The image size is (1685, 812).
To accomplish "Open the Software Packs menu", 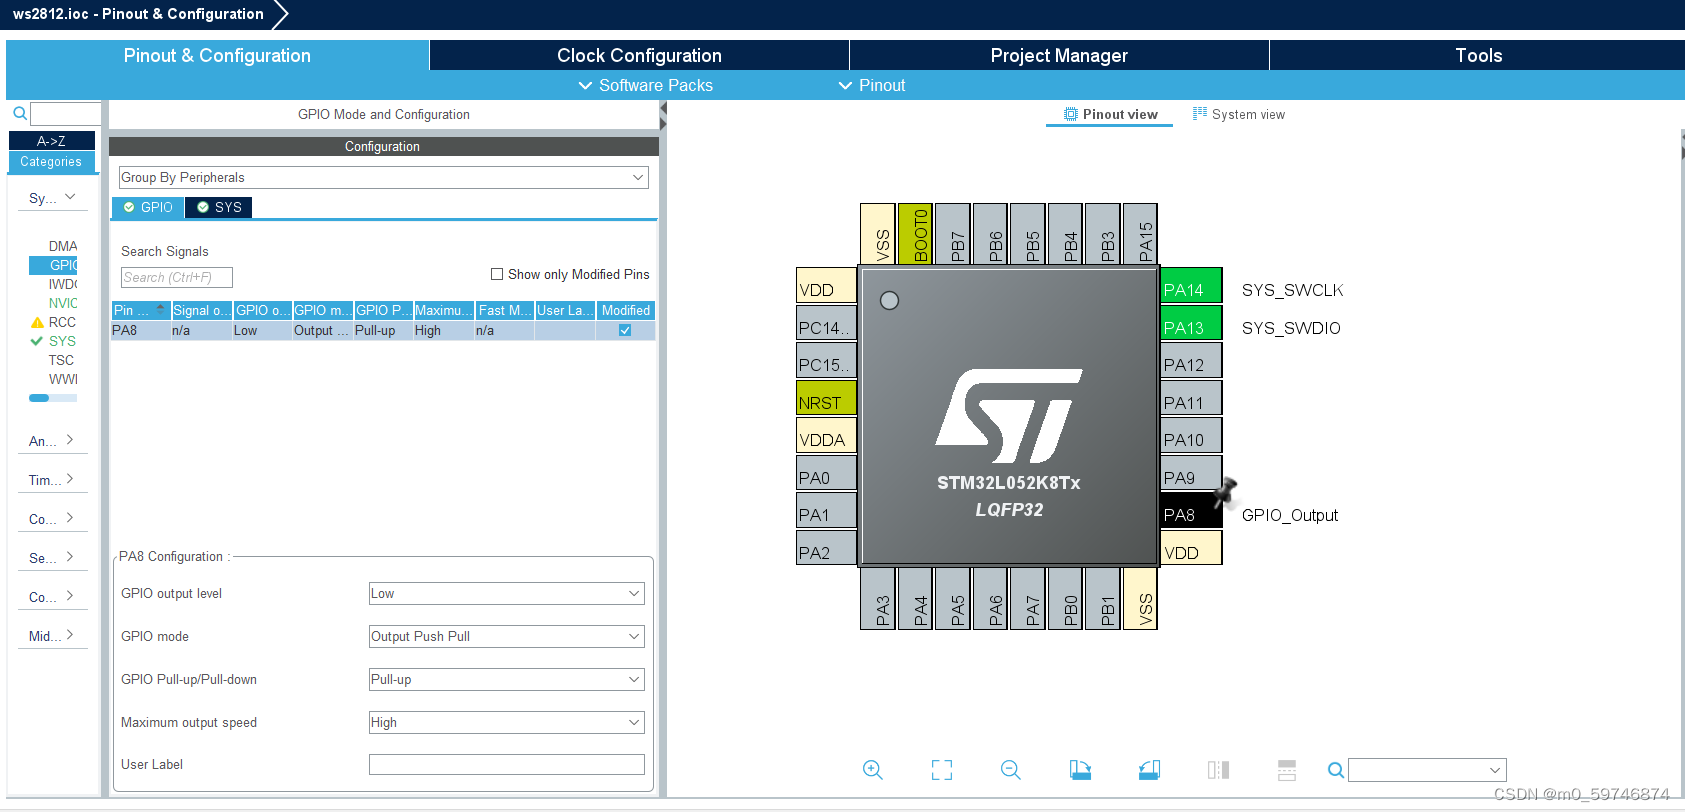I will [x=646, y=86].
